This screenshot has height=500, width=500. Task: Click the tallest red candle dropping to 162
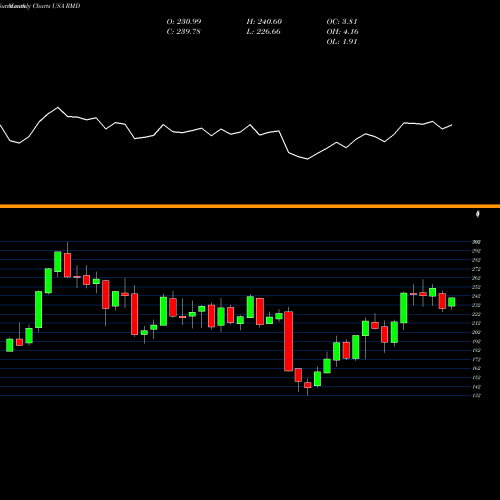[288, 341]
